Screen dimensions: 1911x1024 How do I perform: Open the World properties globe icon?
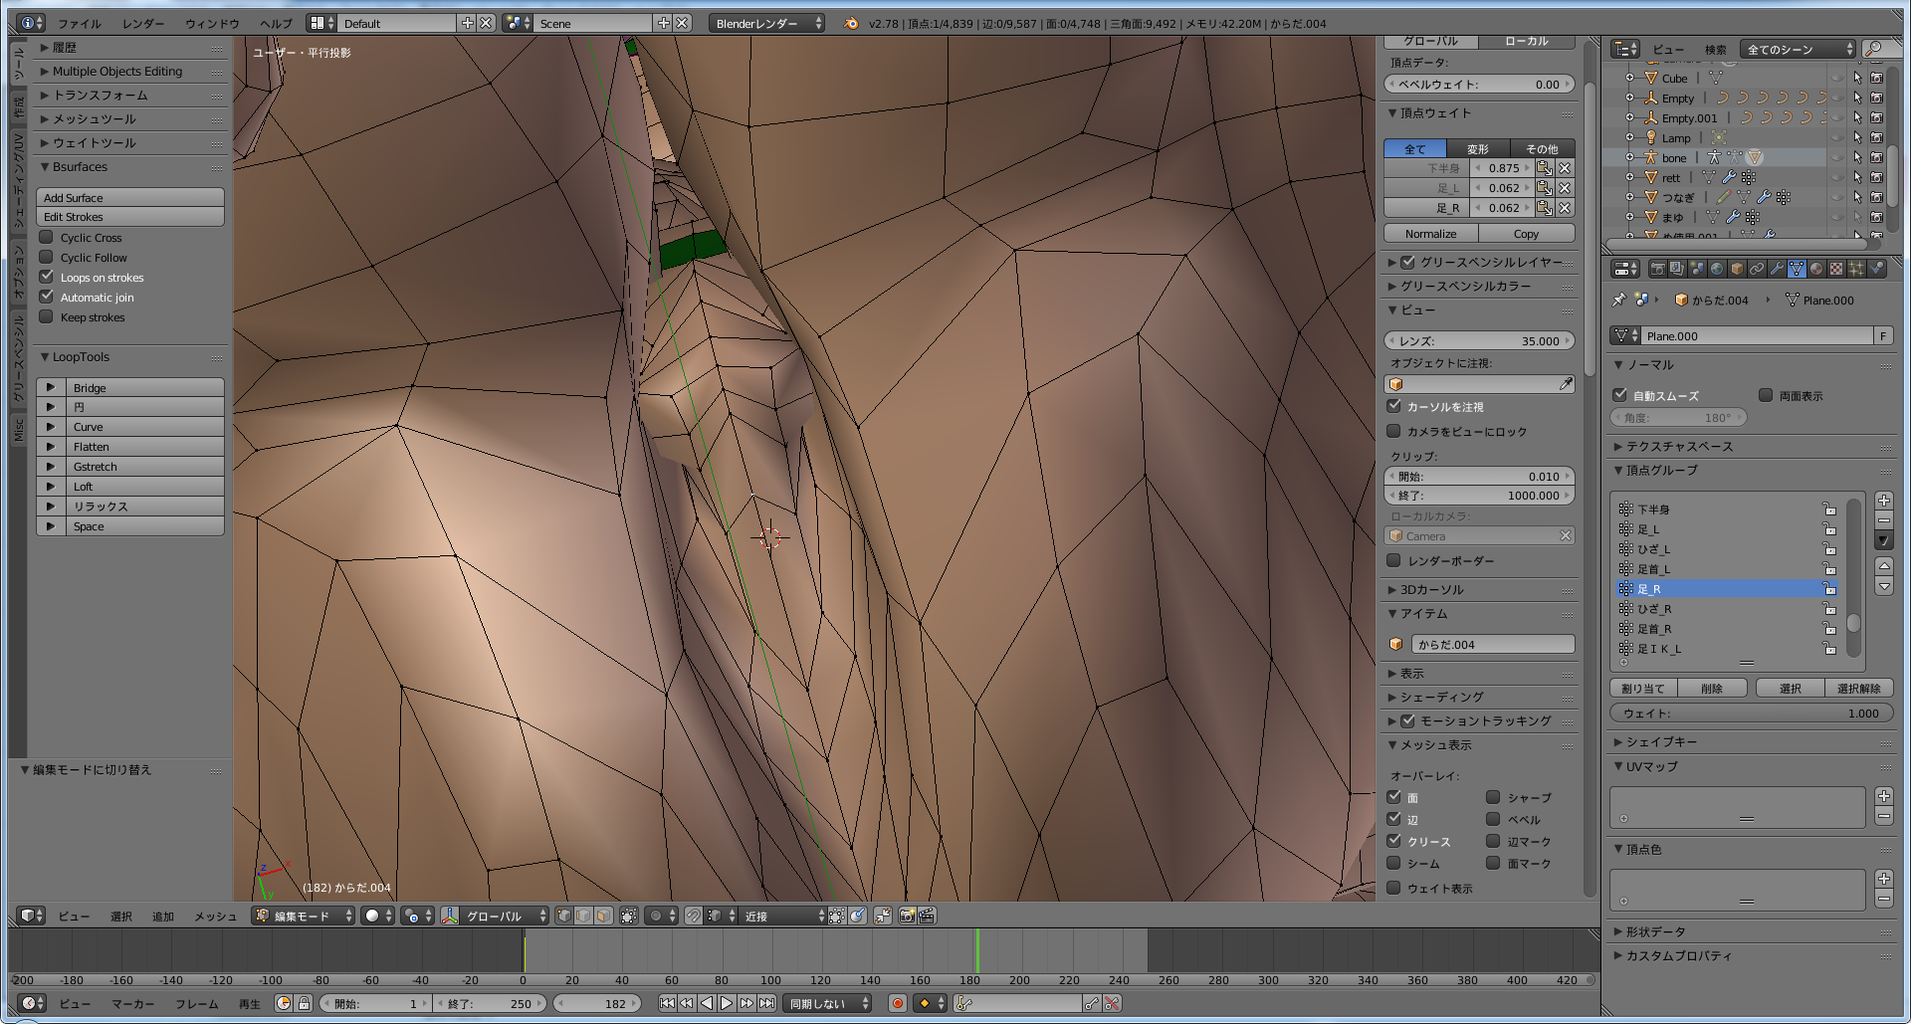[x=1717, y=269]
